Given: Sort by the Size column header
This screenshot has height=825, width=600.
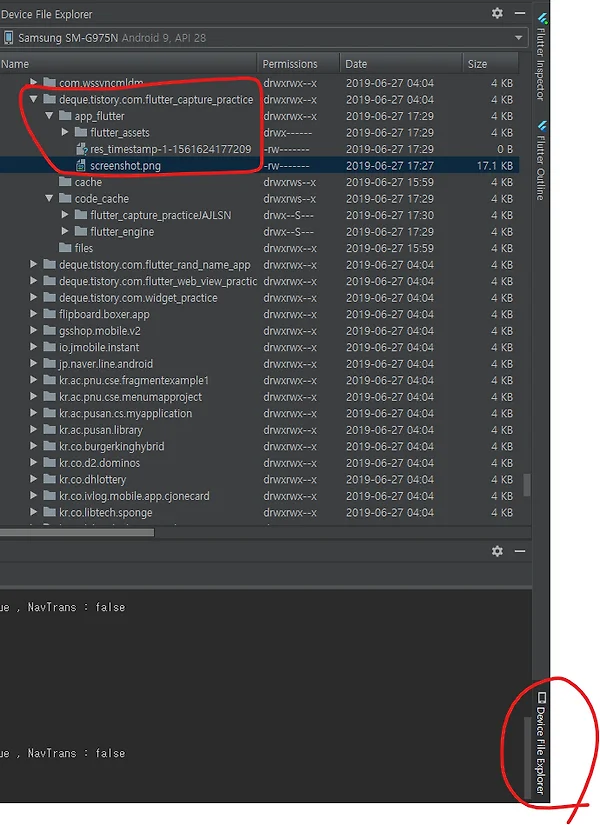Looking at the screenshot, I should 491,64.
